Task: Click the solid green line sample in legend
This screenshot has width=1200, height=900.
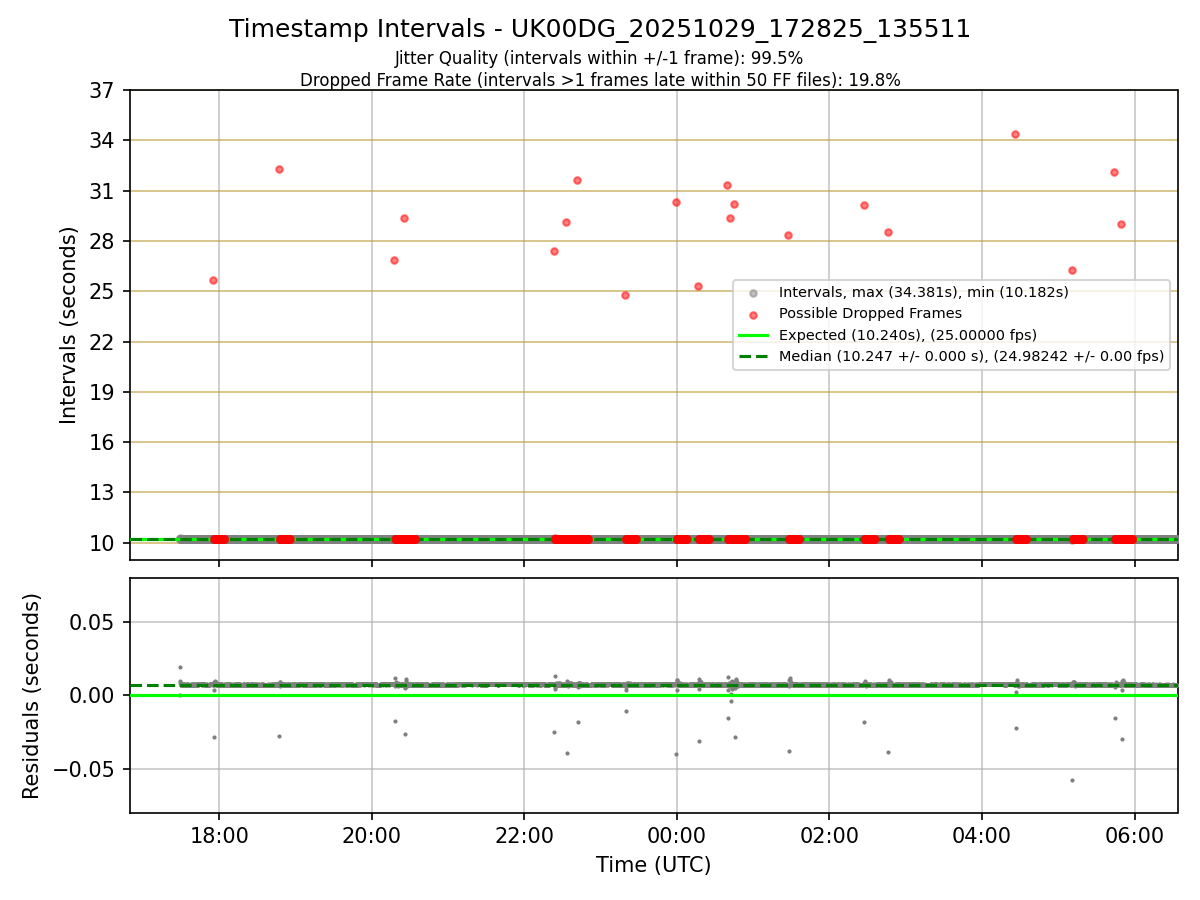Action: coord(754,335)
